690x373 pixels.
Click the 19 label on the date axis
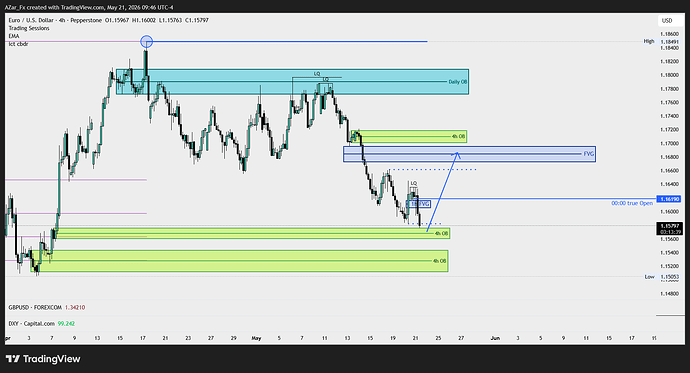pyautogui.click(x=393, y=338)
